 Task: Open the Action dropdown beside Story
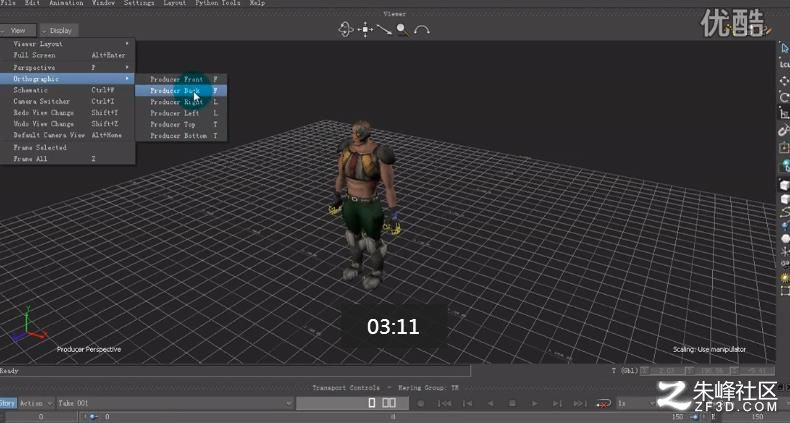[36, 403]
